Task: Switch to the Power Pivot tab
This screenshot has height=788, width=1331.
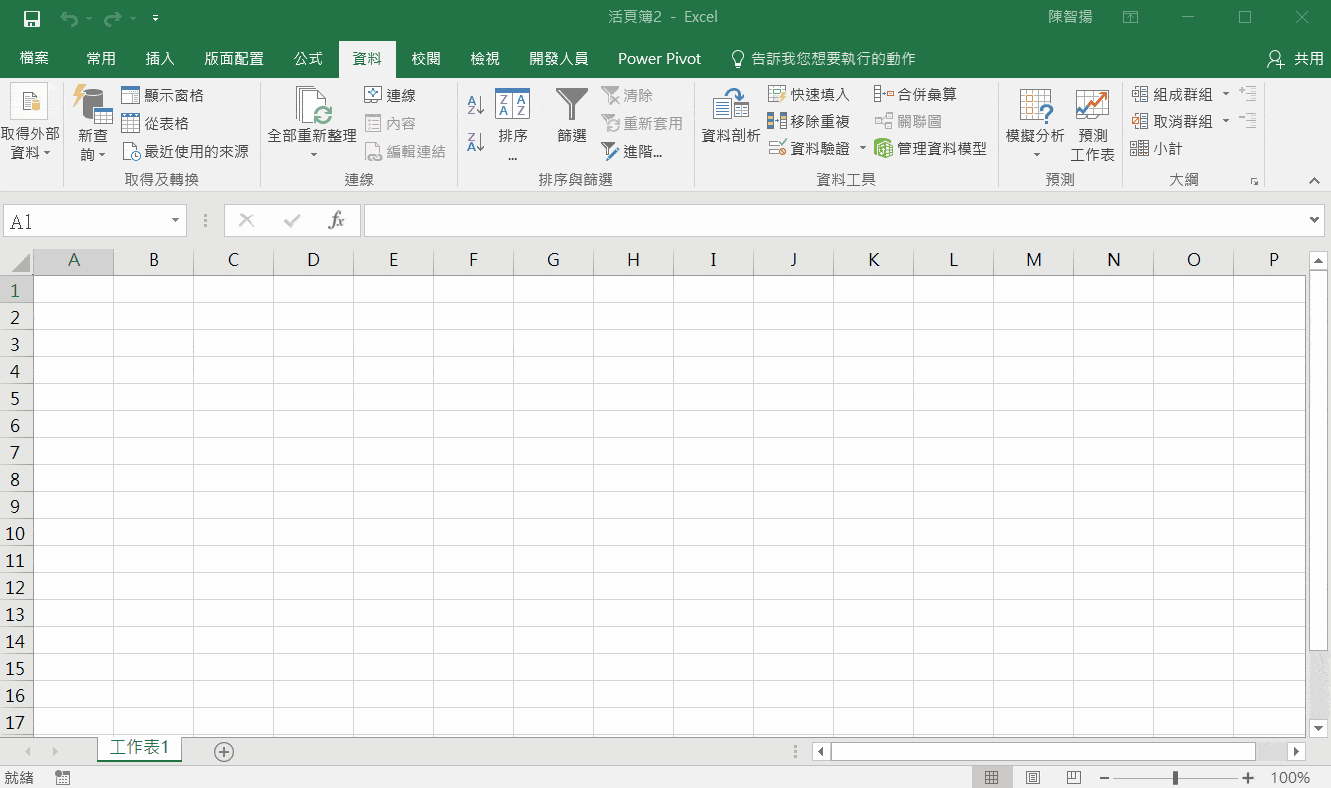Action: (x=659, y=59)
